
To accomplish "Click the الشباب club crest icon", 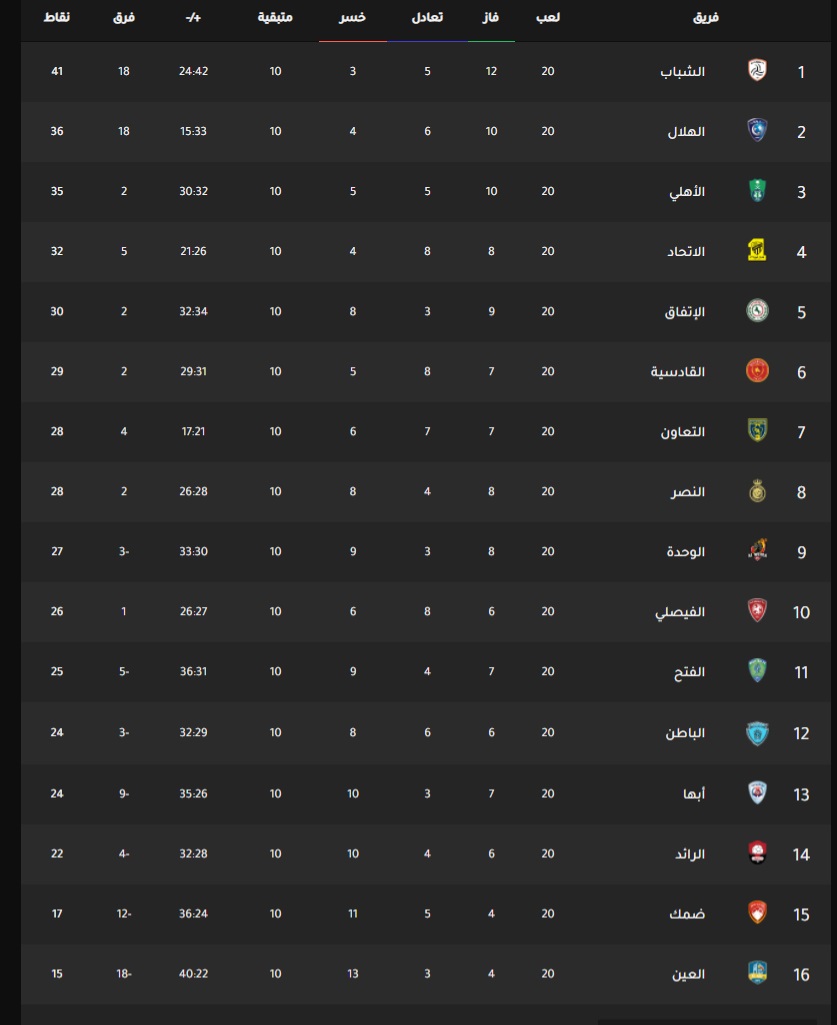I will [757, 71].
